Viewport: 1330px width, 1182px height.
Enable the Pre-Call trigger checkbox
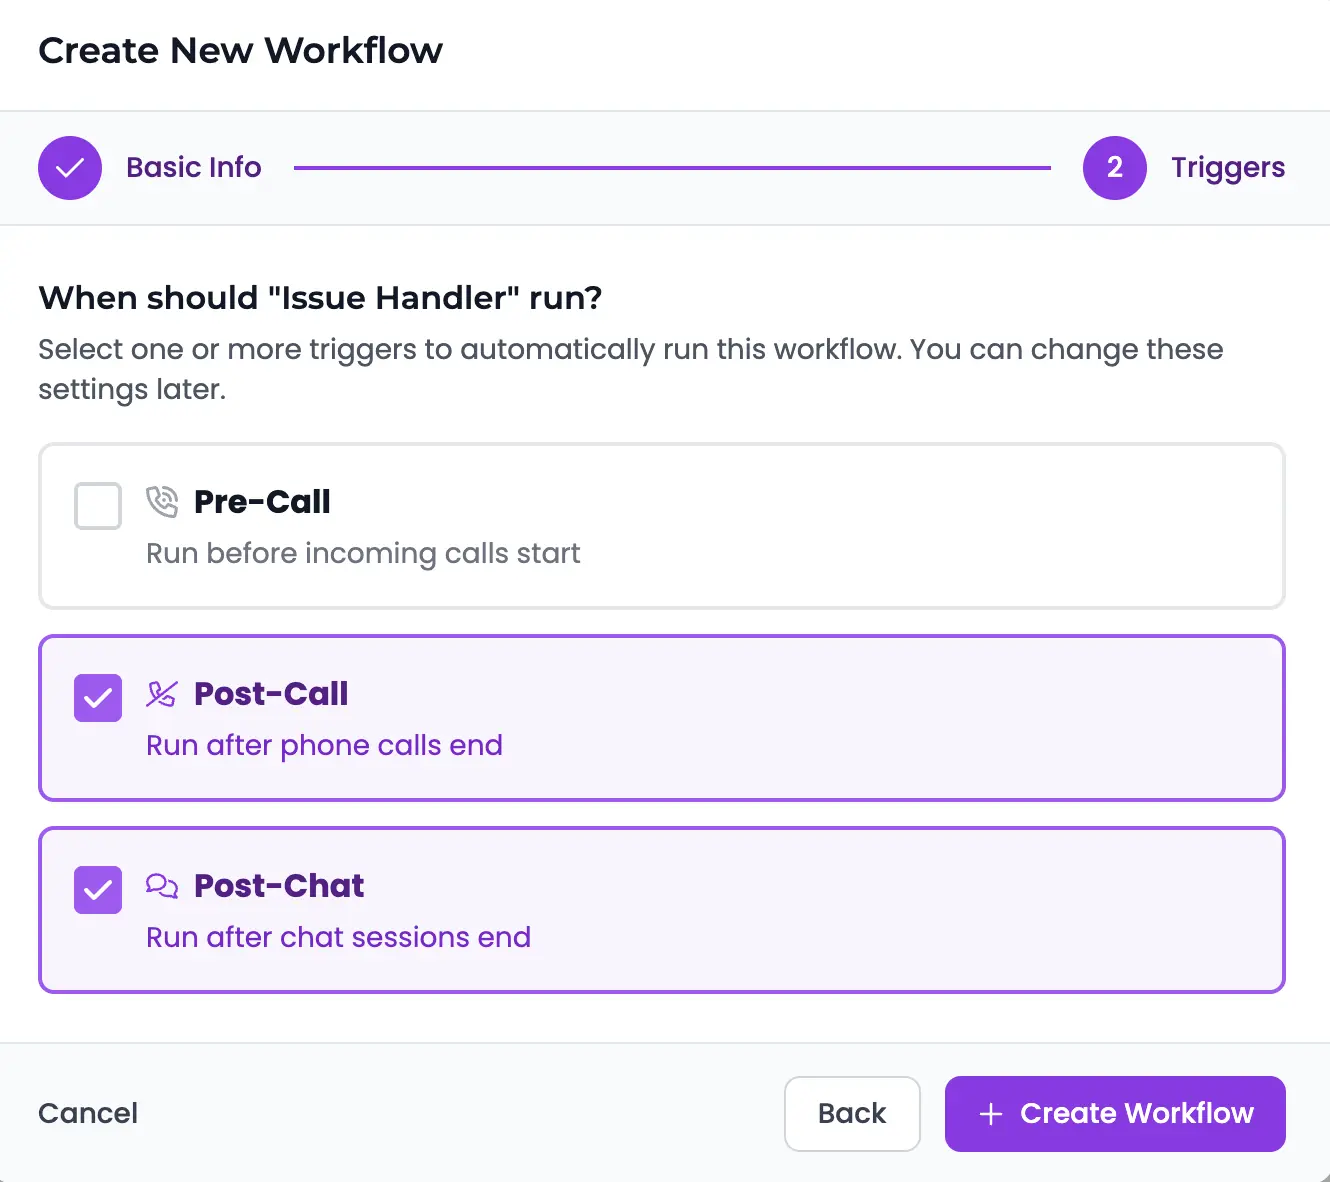(97, 506)
